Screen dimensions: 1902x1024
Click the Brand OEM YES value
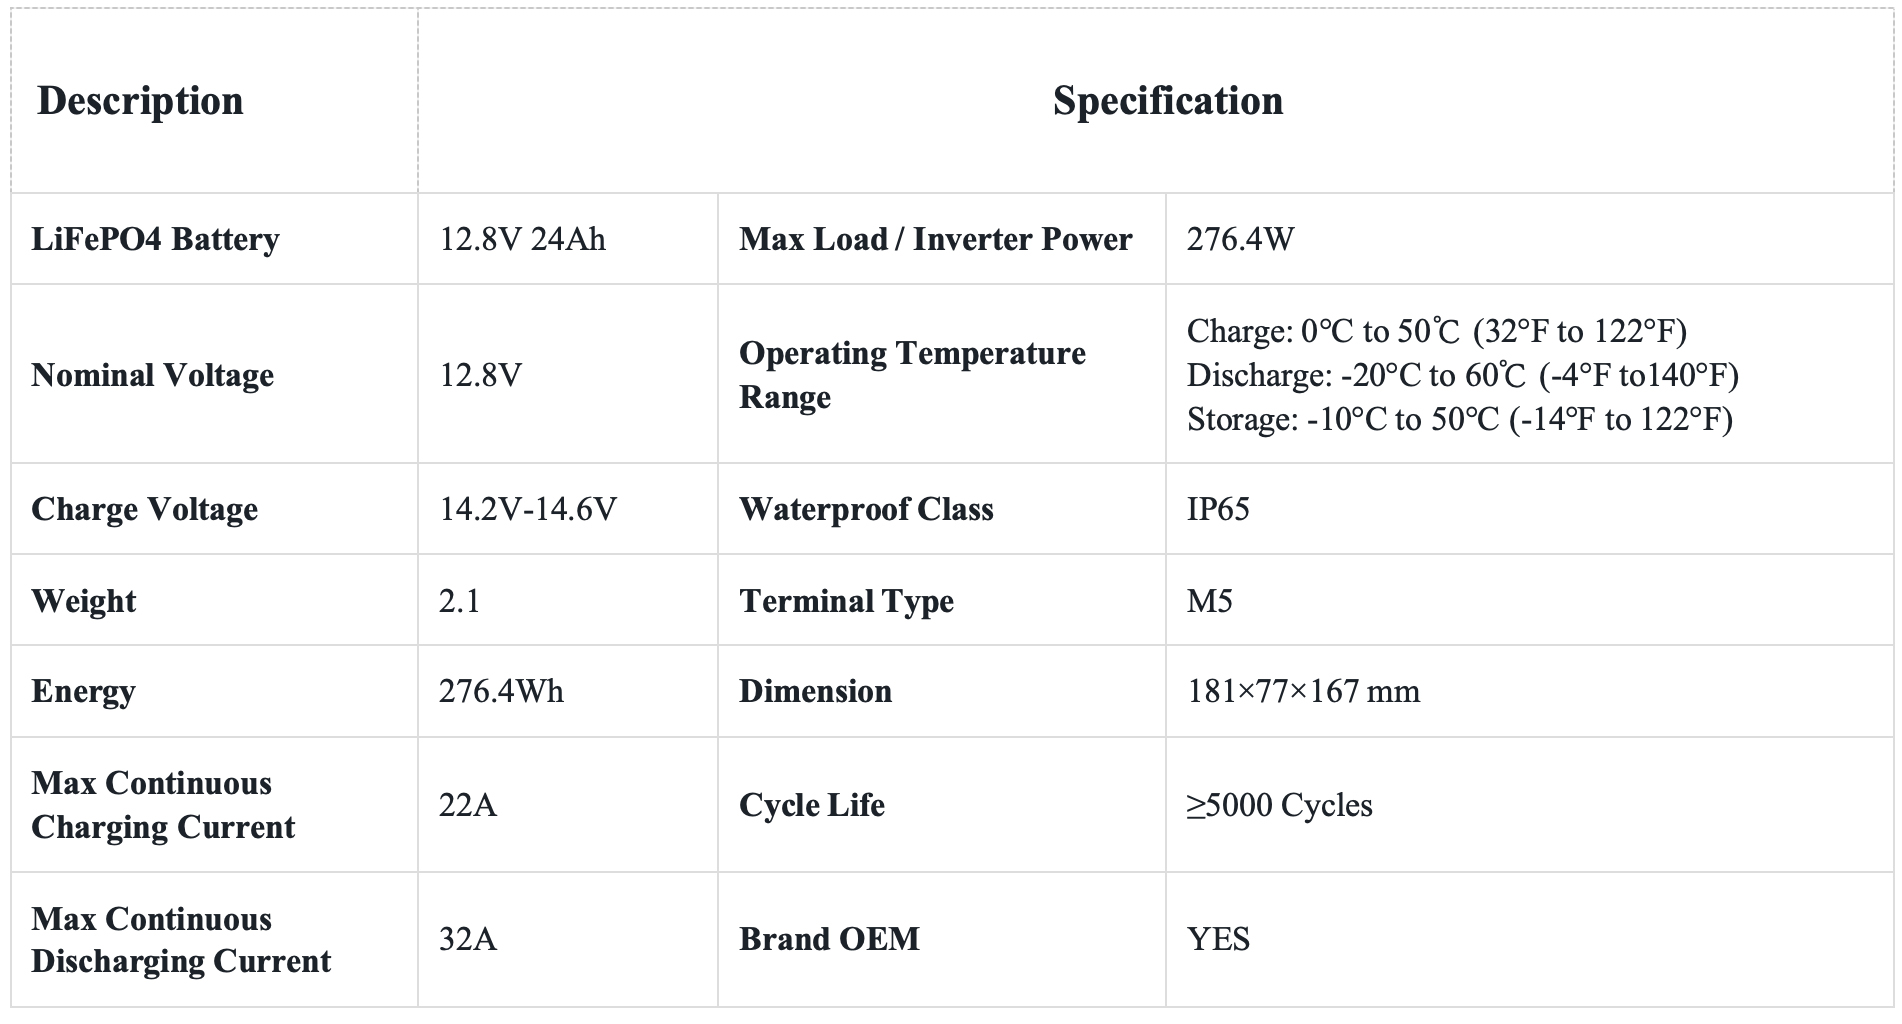[1218, 939]
